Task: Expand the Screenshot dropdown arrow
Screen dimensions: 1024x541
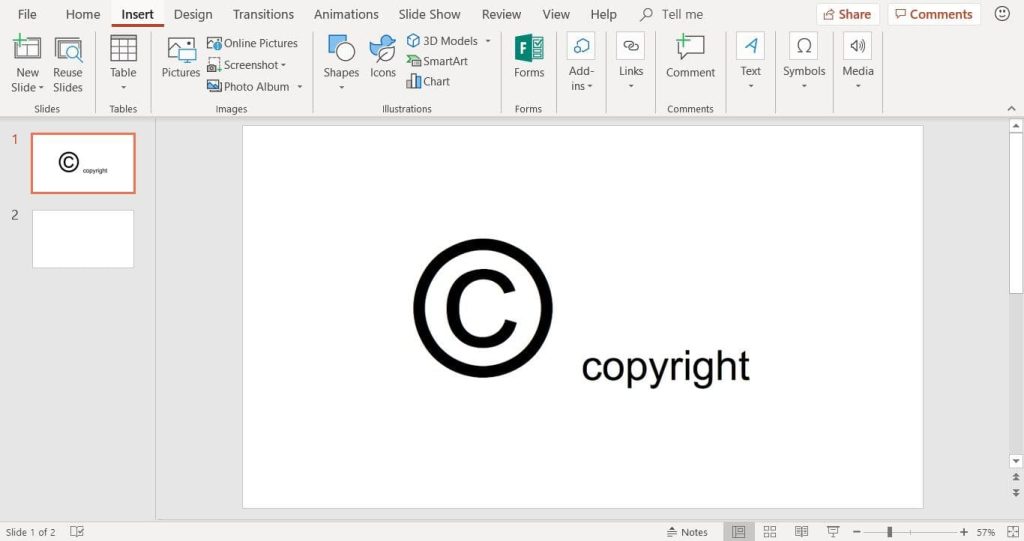Action: coord(283,65)
